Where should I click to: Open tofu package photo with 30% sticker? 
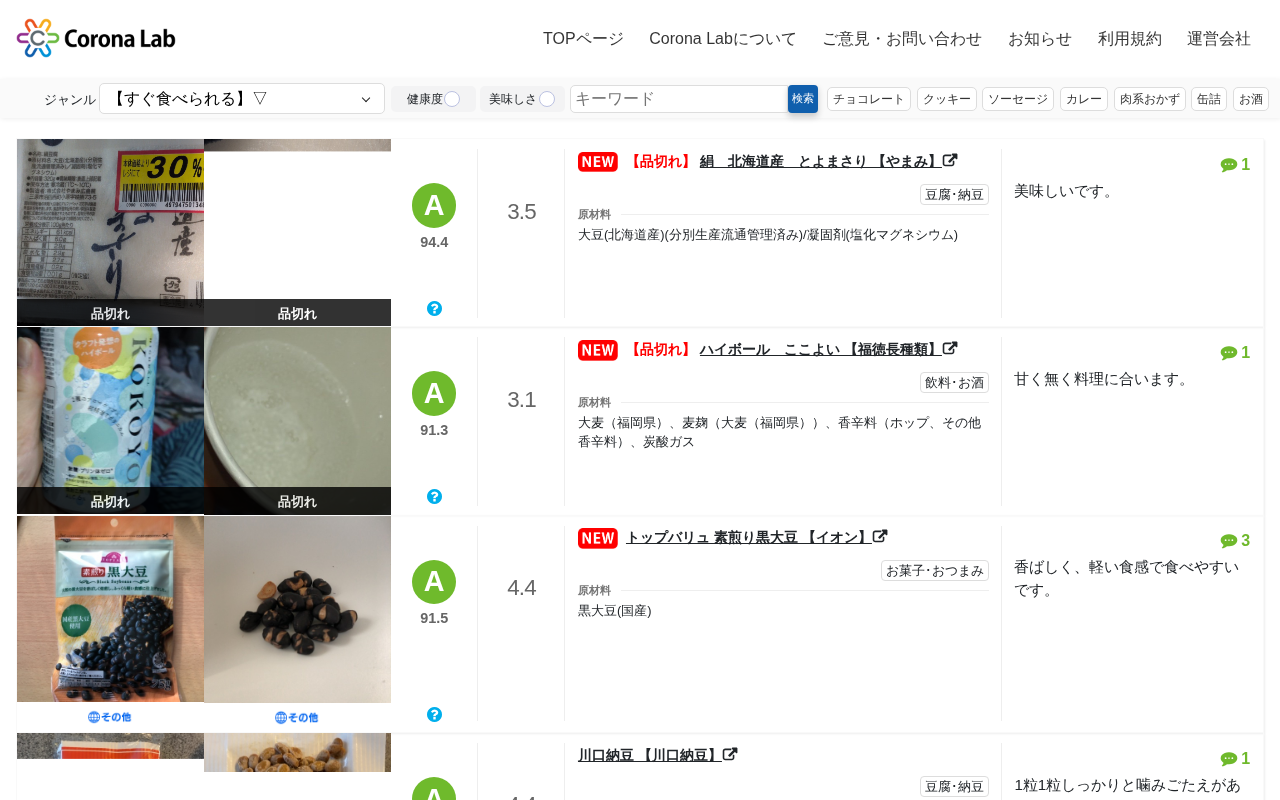click(110, 232)
